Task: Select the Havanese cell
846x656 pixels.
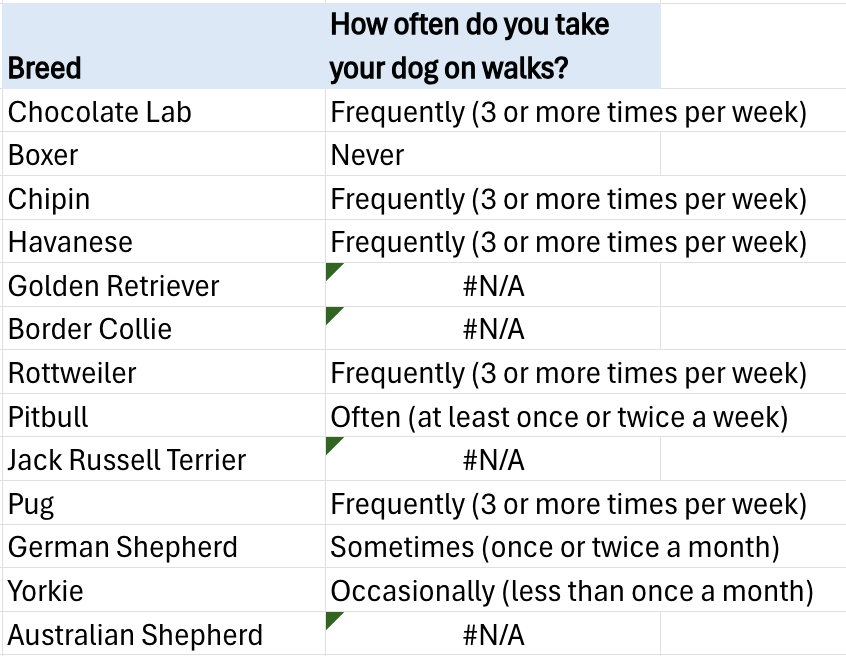Action: [x=164, y=241]
